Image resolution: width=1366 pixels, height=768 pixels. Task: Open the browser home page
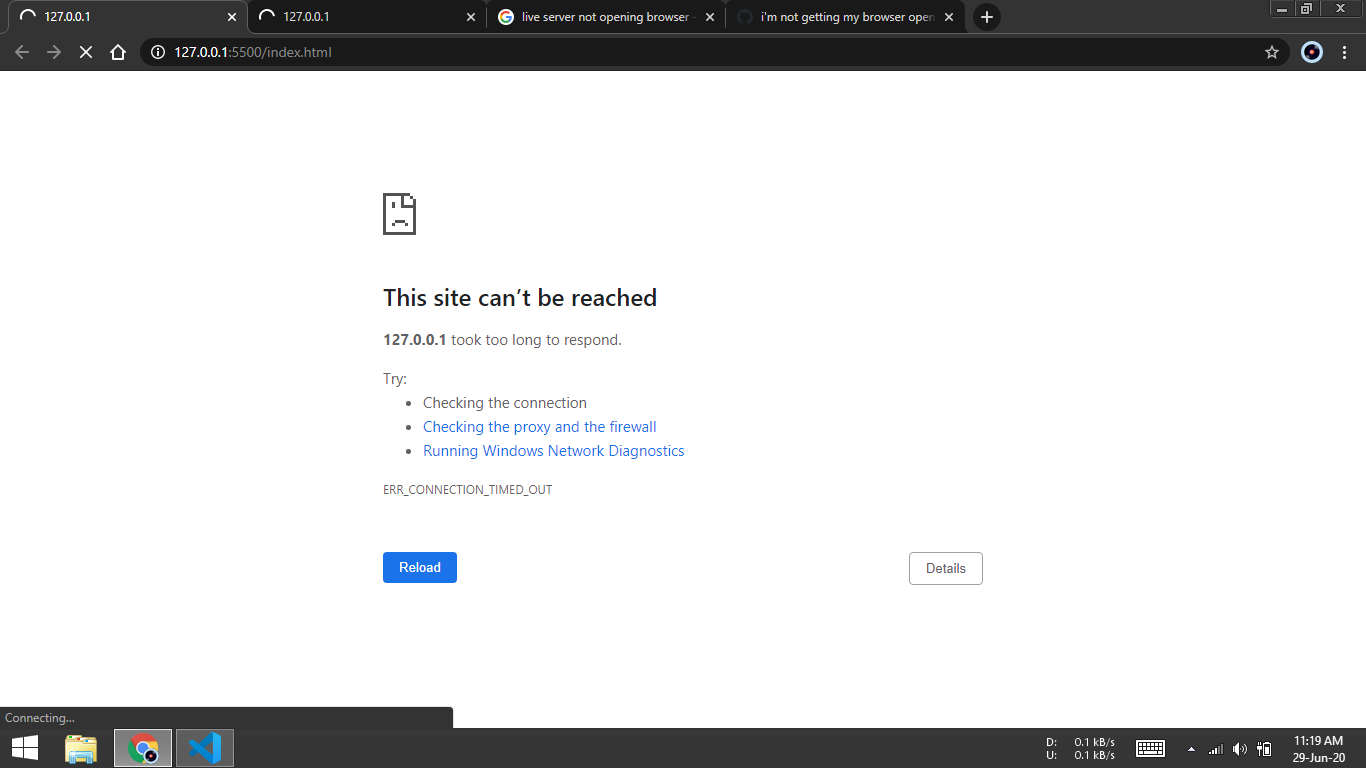pos(118,52)
